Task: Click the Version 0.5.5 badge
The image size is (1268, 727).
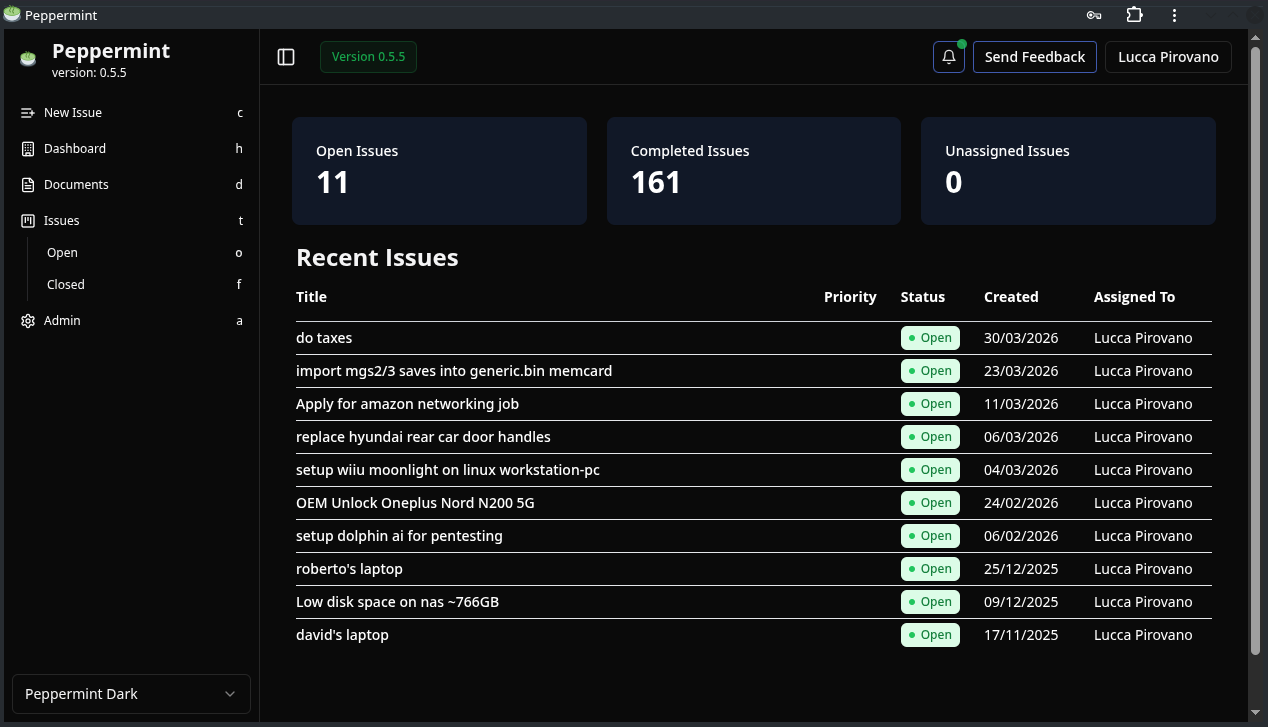Action: [368, 57]
